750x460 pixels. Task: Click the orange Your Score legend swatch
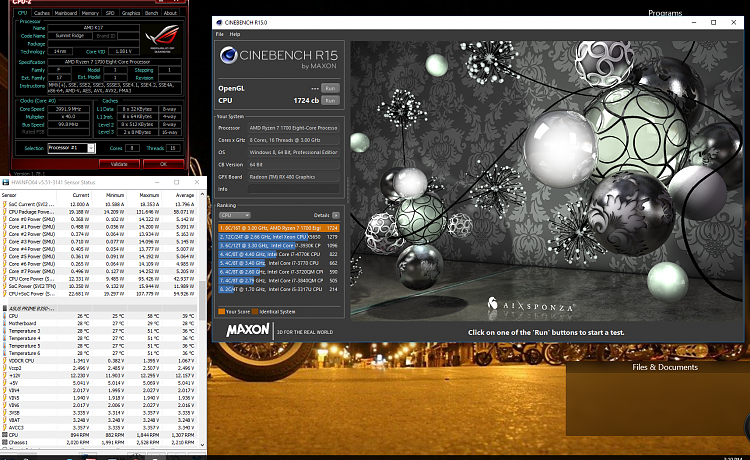point(221,312)
